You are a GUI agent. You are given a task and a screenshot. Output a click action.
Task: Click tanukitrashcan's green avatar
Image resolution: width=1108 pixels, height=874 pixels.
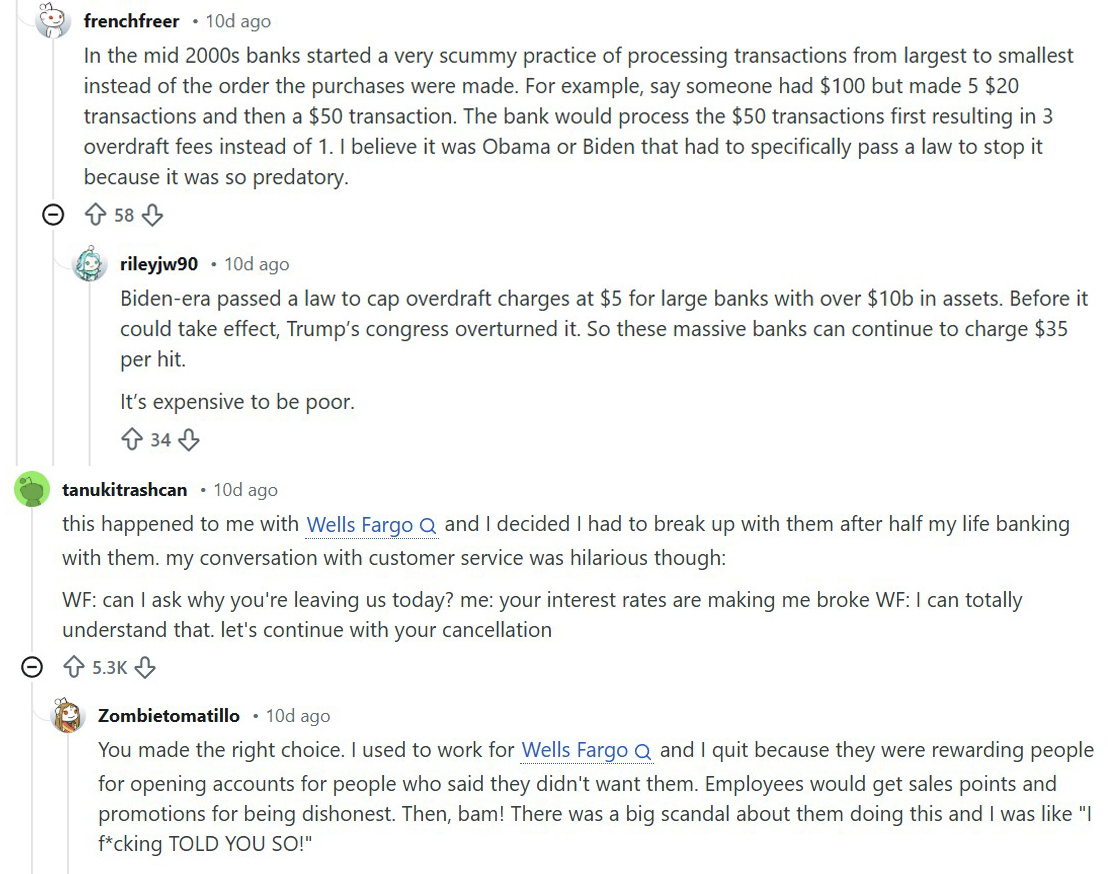[32, 490]
